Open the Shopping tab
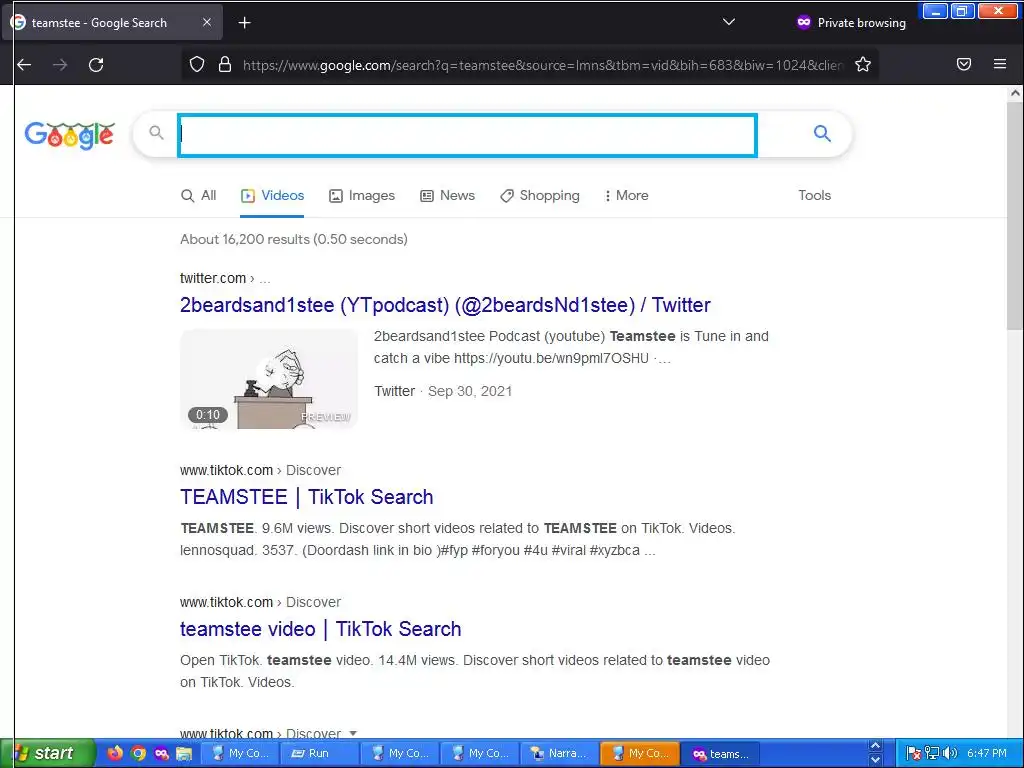The width and height of the screenshot is (1024, 768). [x=539, y=195]
